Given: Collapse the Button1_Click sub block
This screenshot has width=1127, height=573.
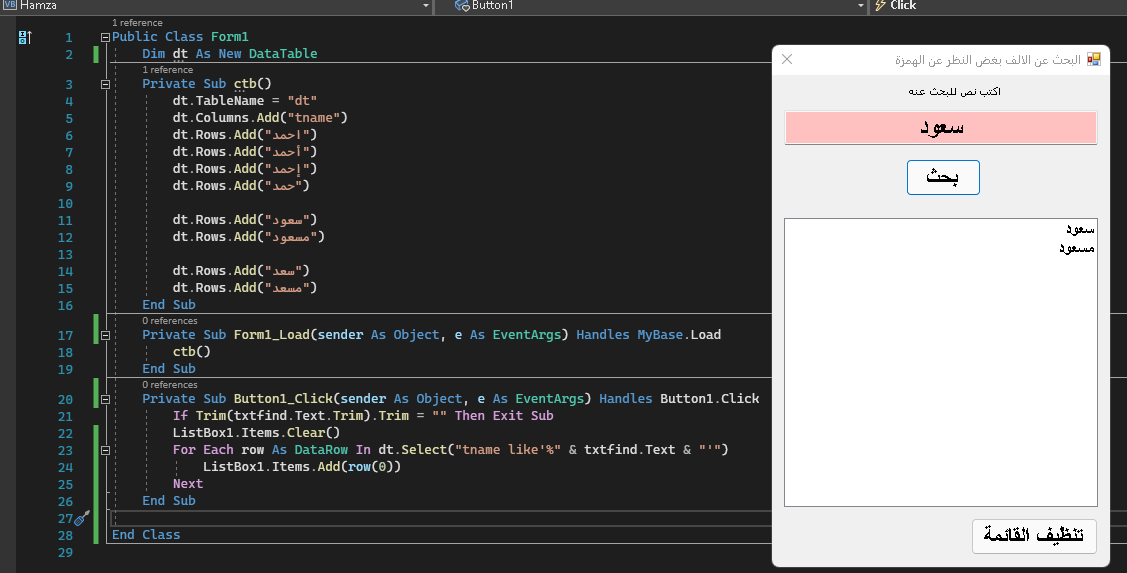Looking at the screenshot, I should (105, 399).
